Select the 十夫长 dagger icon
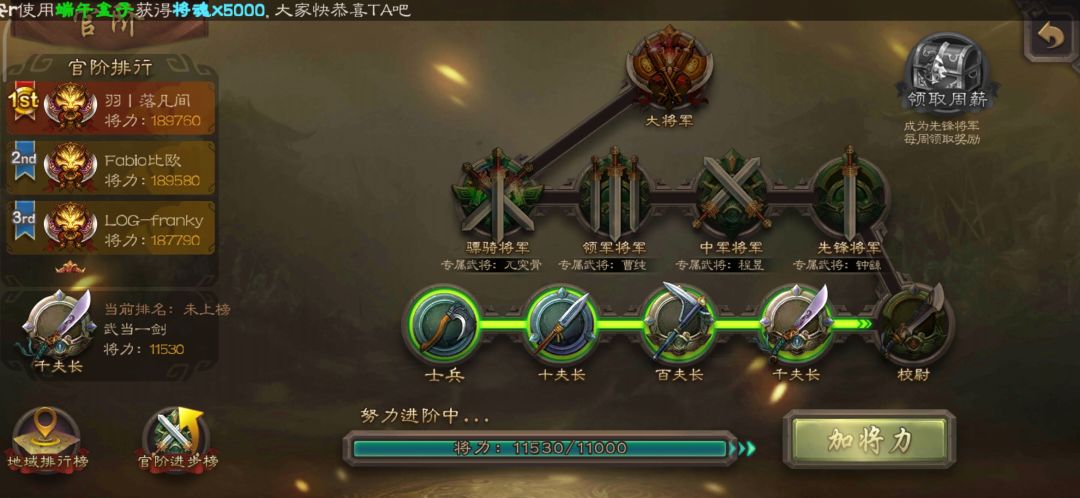 coord(561,324)
